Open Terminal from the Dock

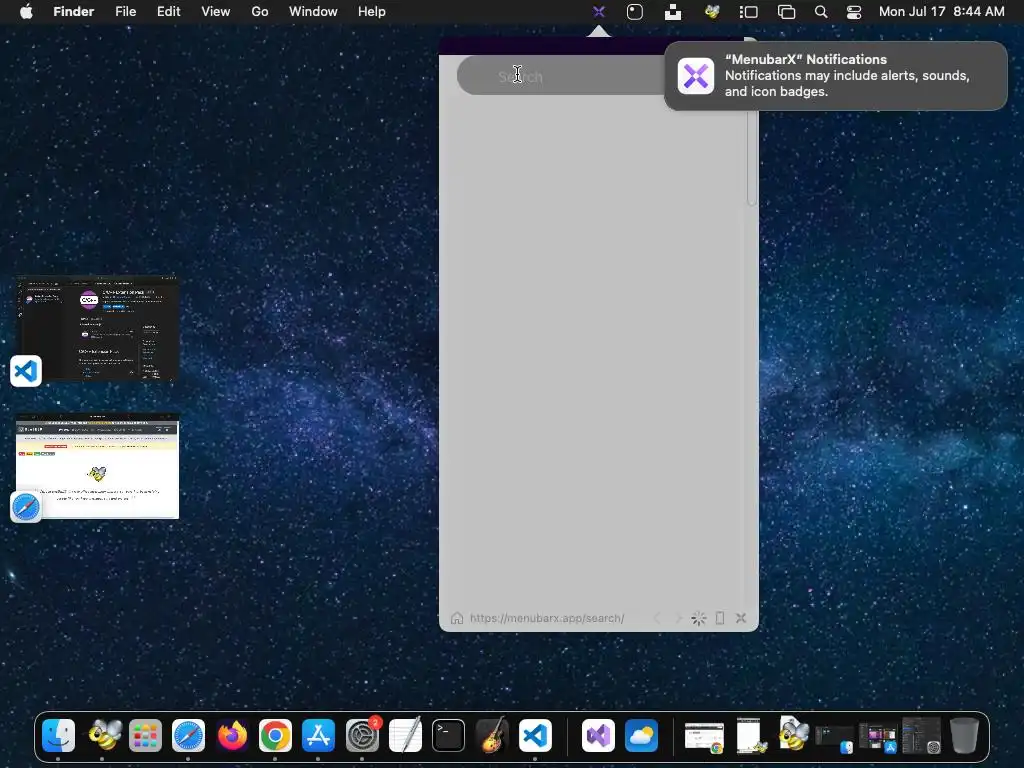[x=449, y=735]
